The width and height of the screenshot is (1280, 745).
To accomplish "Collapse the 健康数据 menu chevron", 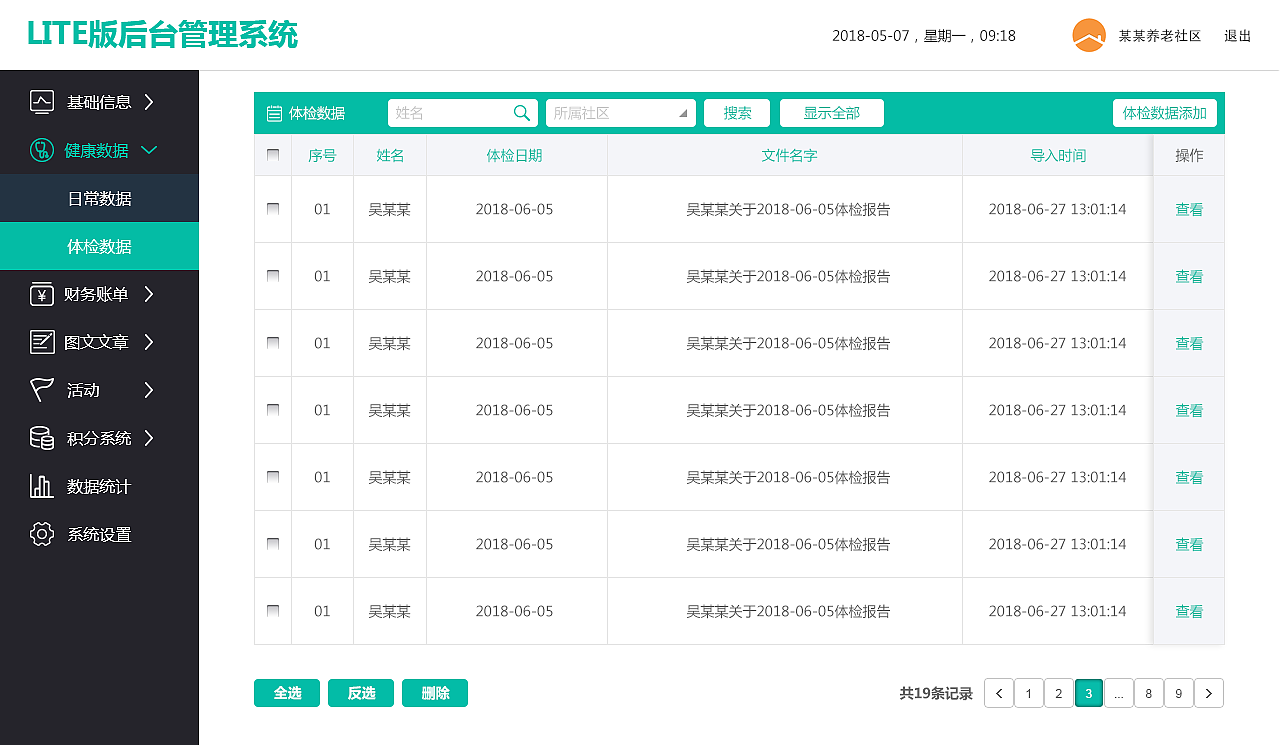I will 150,150.
